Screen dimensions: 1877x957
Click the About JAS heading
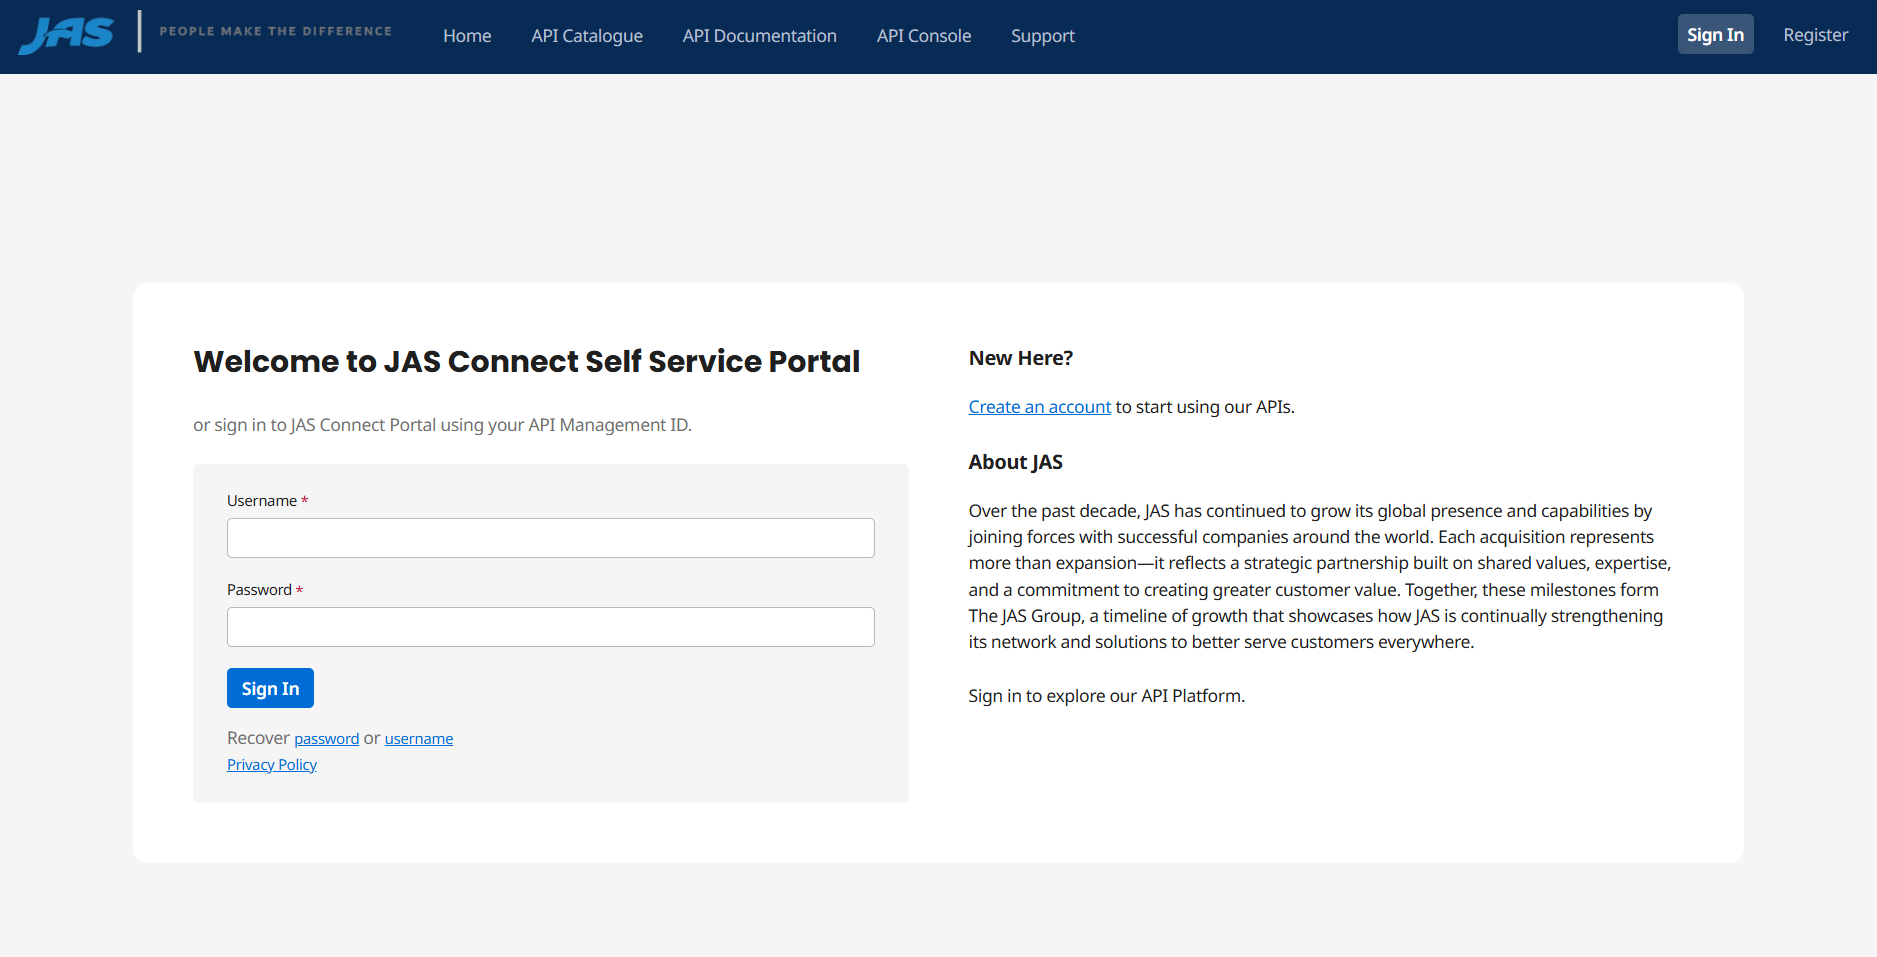(x=1015, y=462)
